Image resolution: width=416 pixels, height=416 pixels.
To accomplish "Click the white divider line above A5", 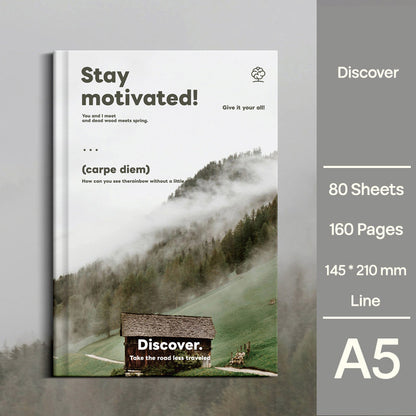I will 367,318.
